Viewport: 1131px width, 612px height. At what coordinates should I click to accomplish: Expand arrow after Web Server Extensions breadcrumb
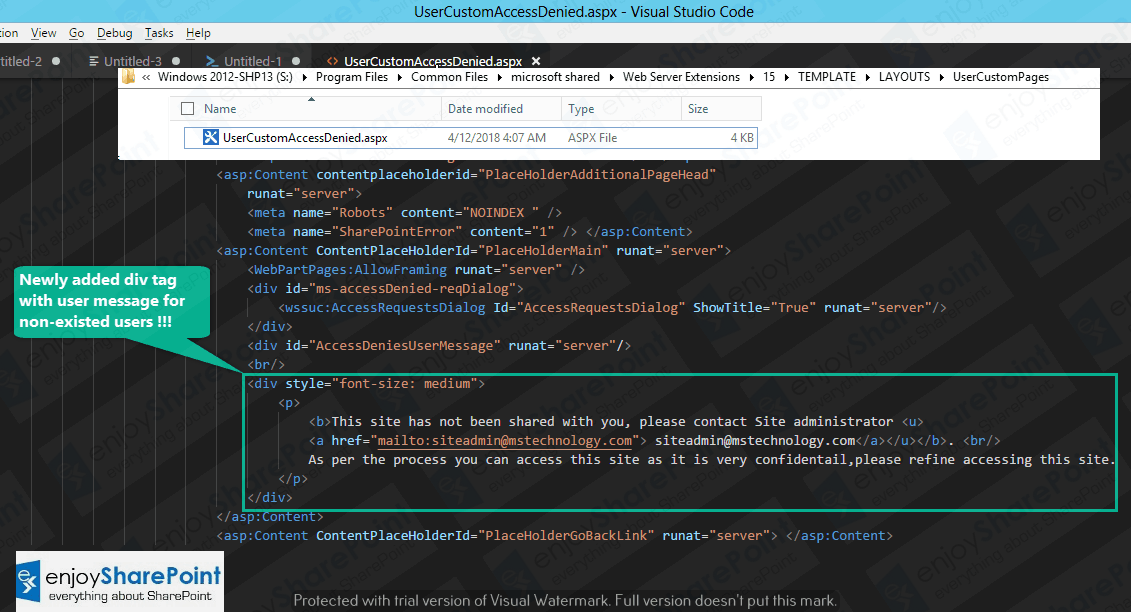coord(752,76)
